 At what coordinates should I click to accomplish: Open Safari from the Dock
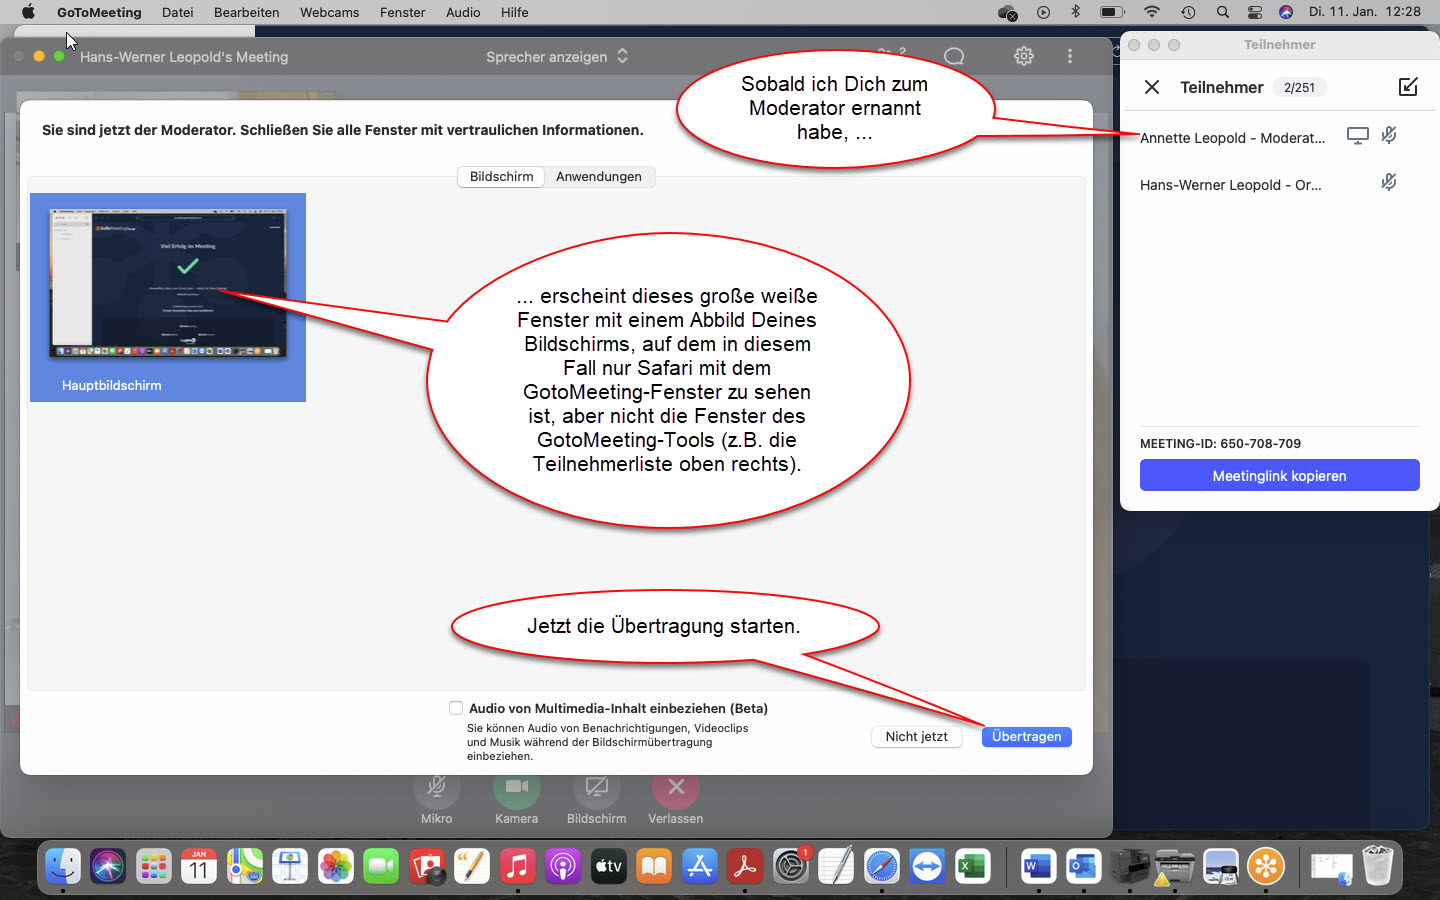(881, 866)
